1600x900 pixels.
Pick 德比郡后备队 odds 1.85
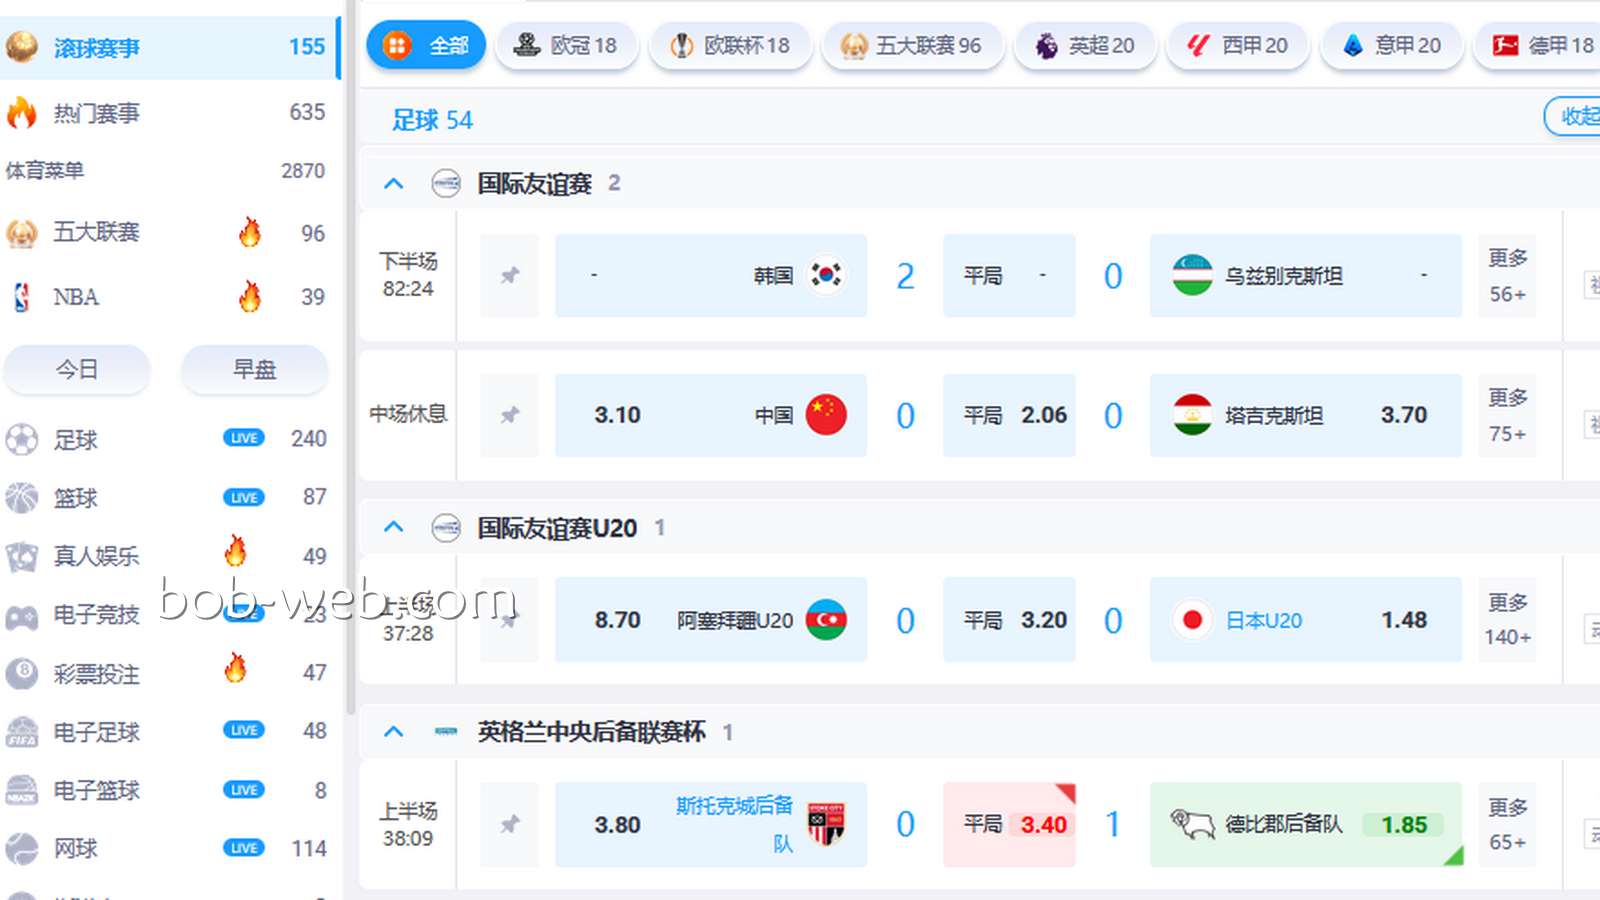1306,824
